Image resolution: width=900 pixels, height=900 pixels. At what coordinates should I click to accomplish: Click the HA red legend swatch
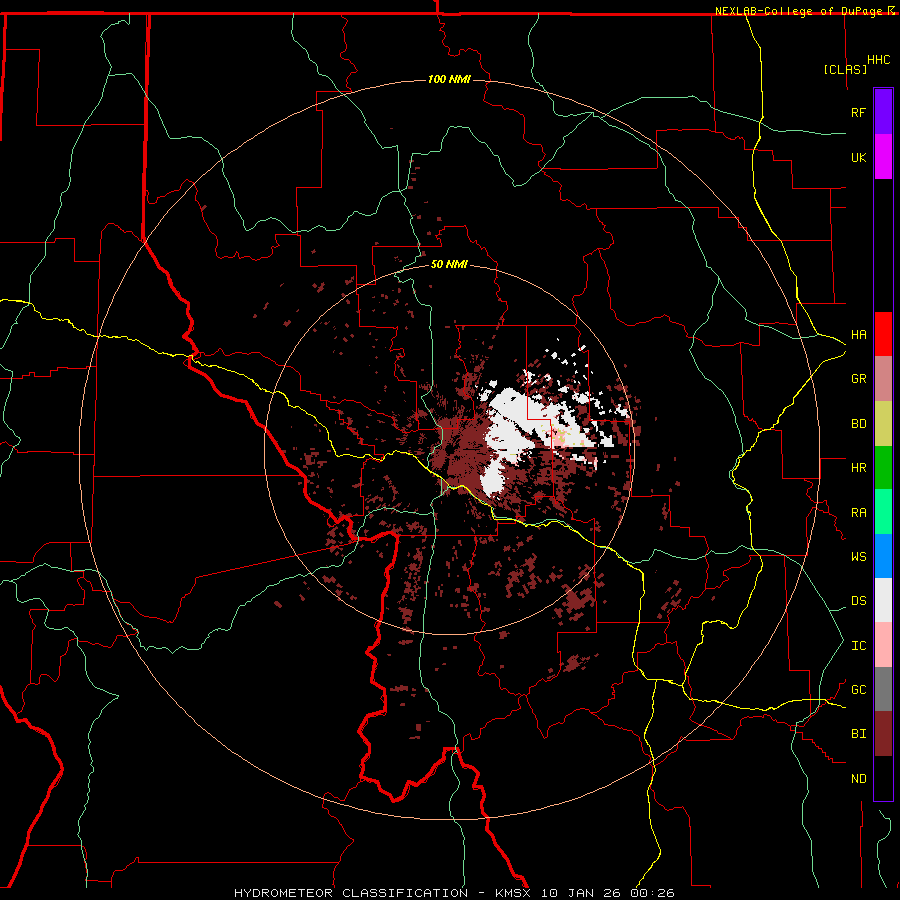point(883,334)
